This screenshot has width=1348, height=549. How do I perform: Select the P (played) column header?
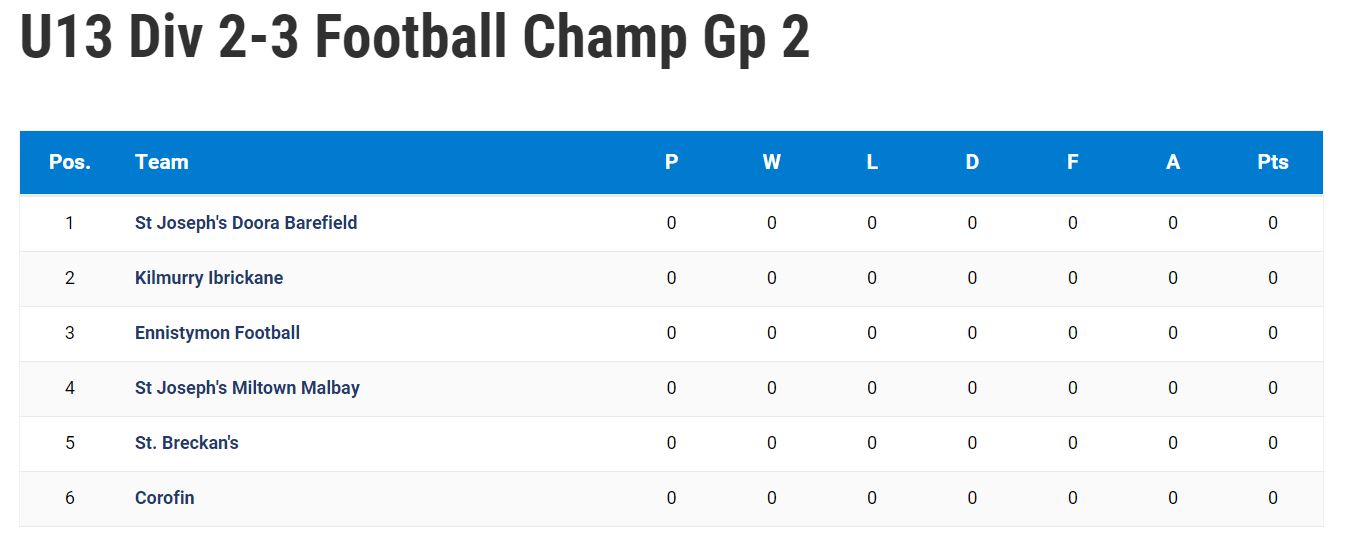(671, 162)
